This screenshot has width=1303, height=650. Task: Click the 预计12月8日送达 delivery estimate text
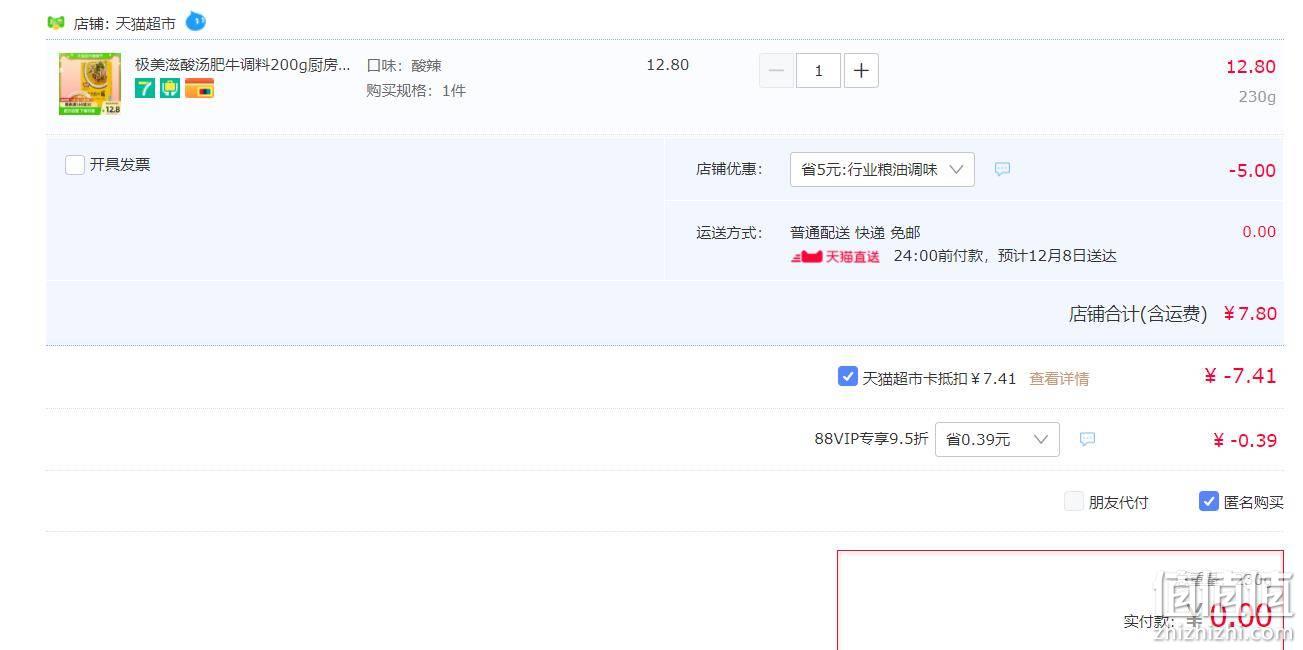[x=1056, y=256]
